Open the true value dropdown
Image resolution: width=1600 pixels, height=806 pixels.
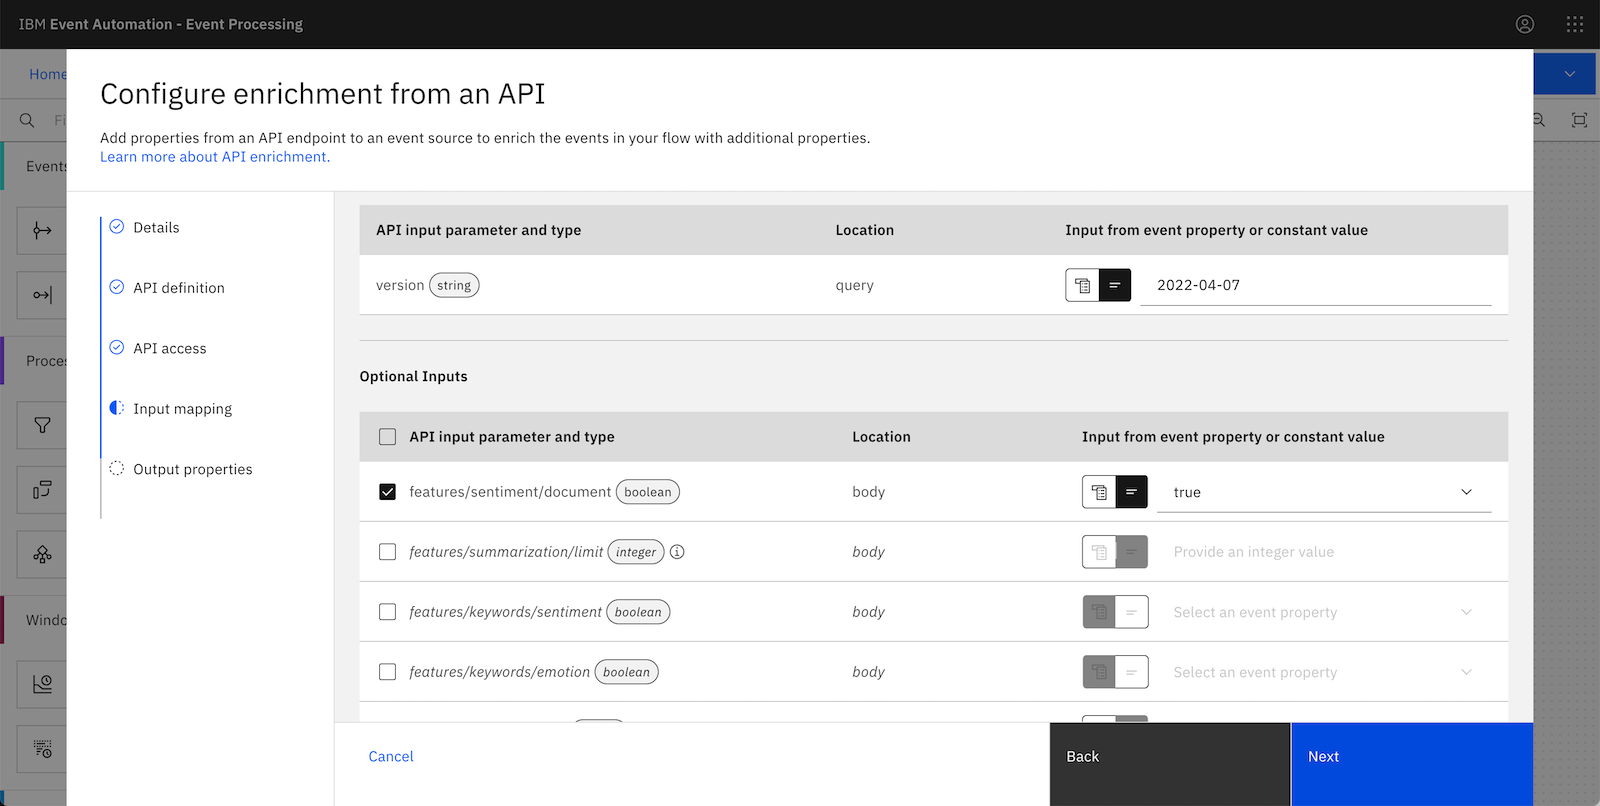[x=1323, y=492]
